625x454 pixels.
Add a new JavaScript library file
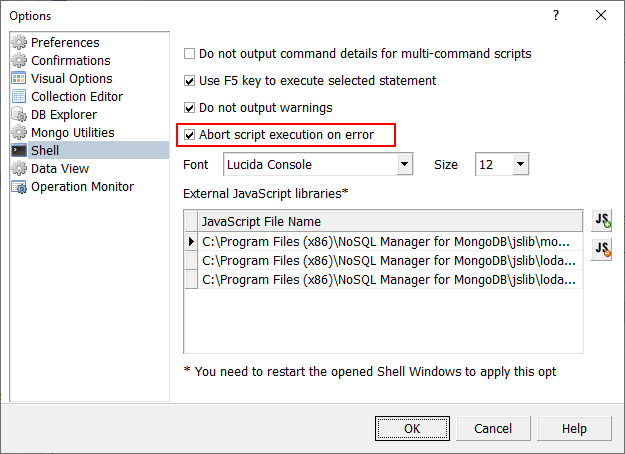602,221
